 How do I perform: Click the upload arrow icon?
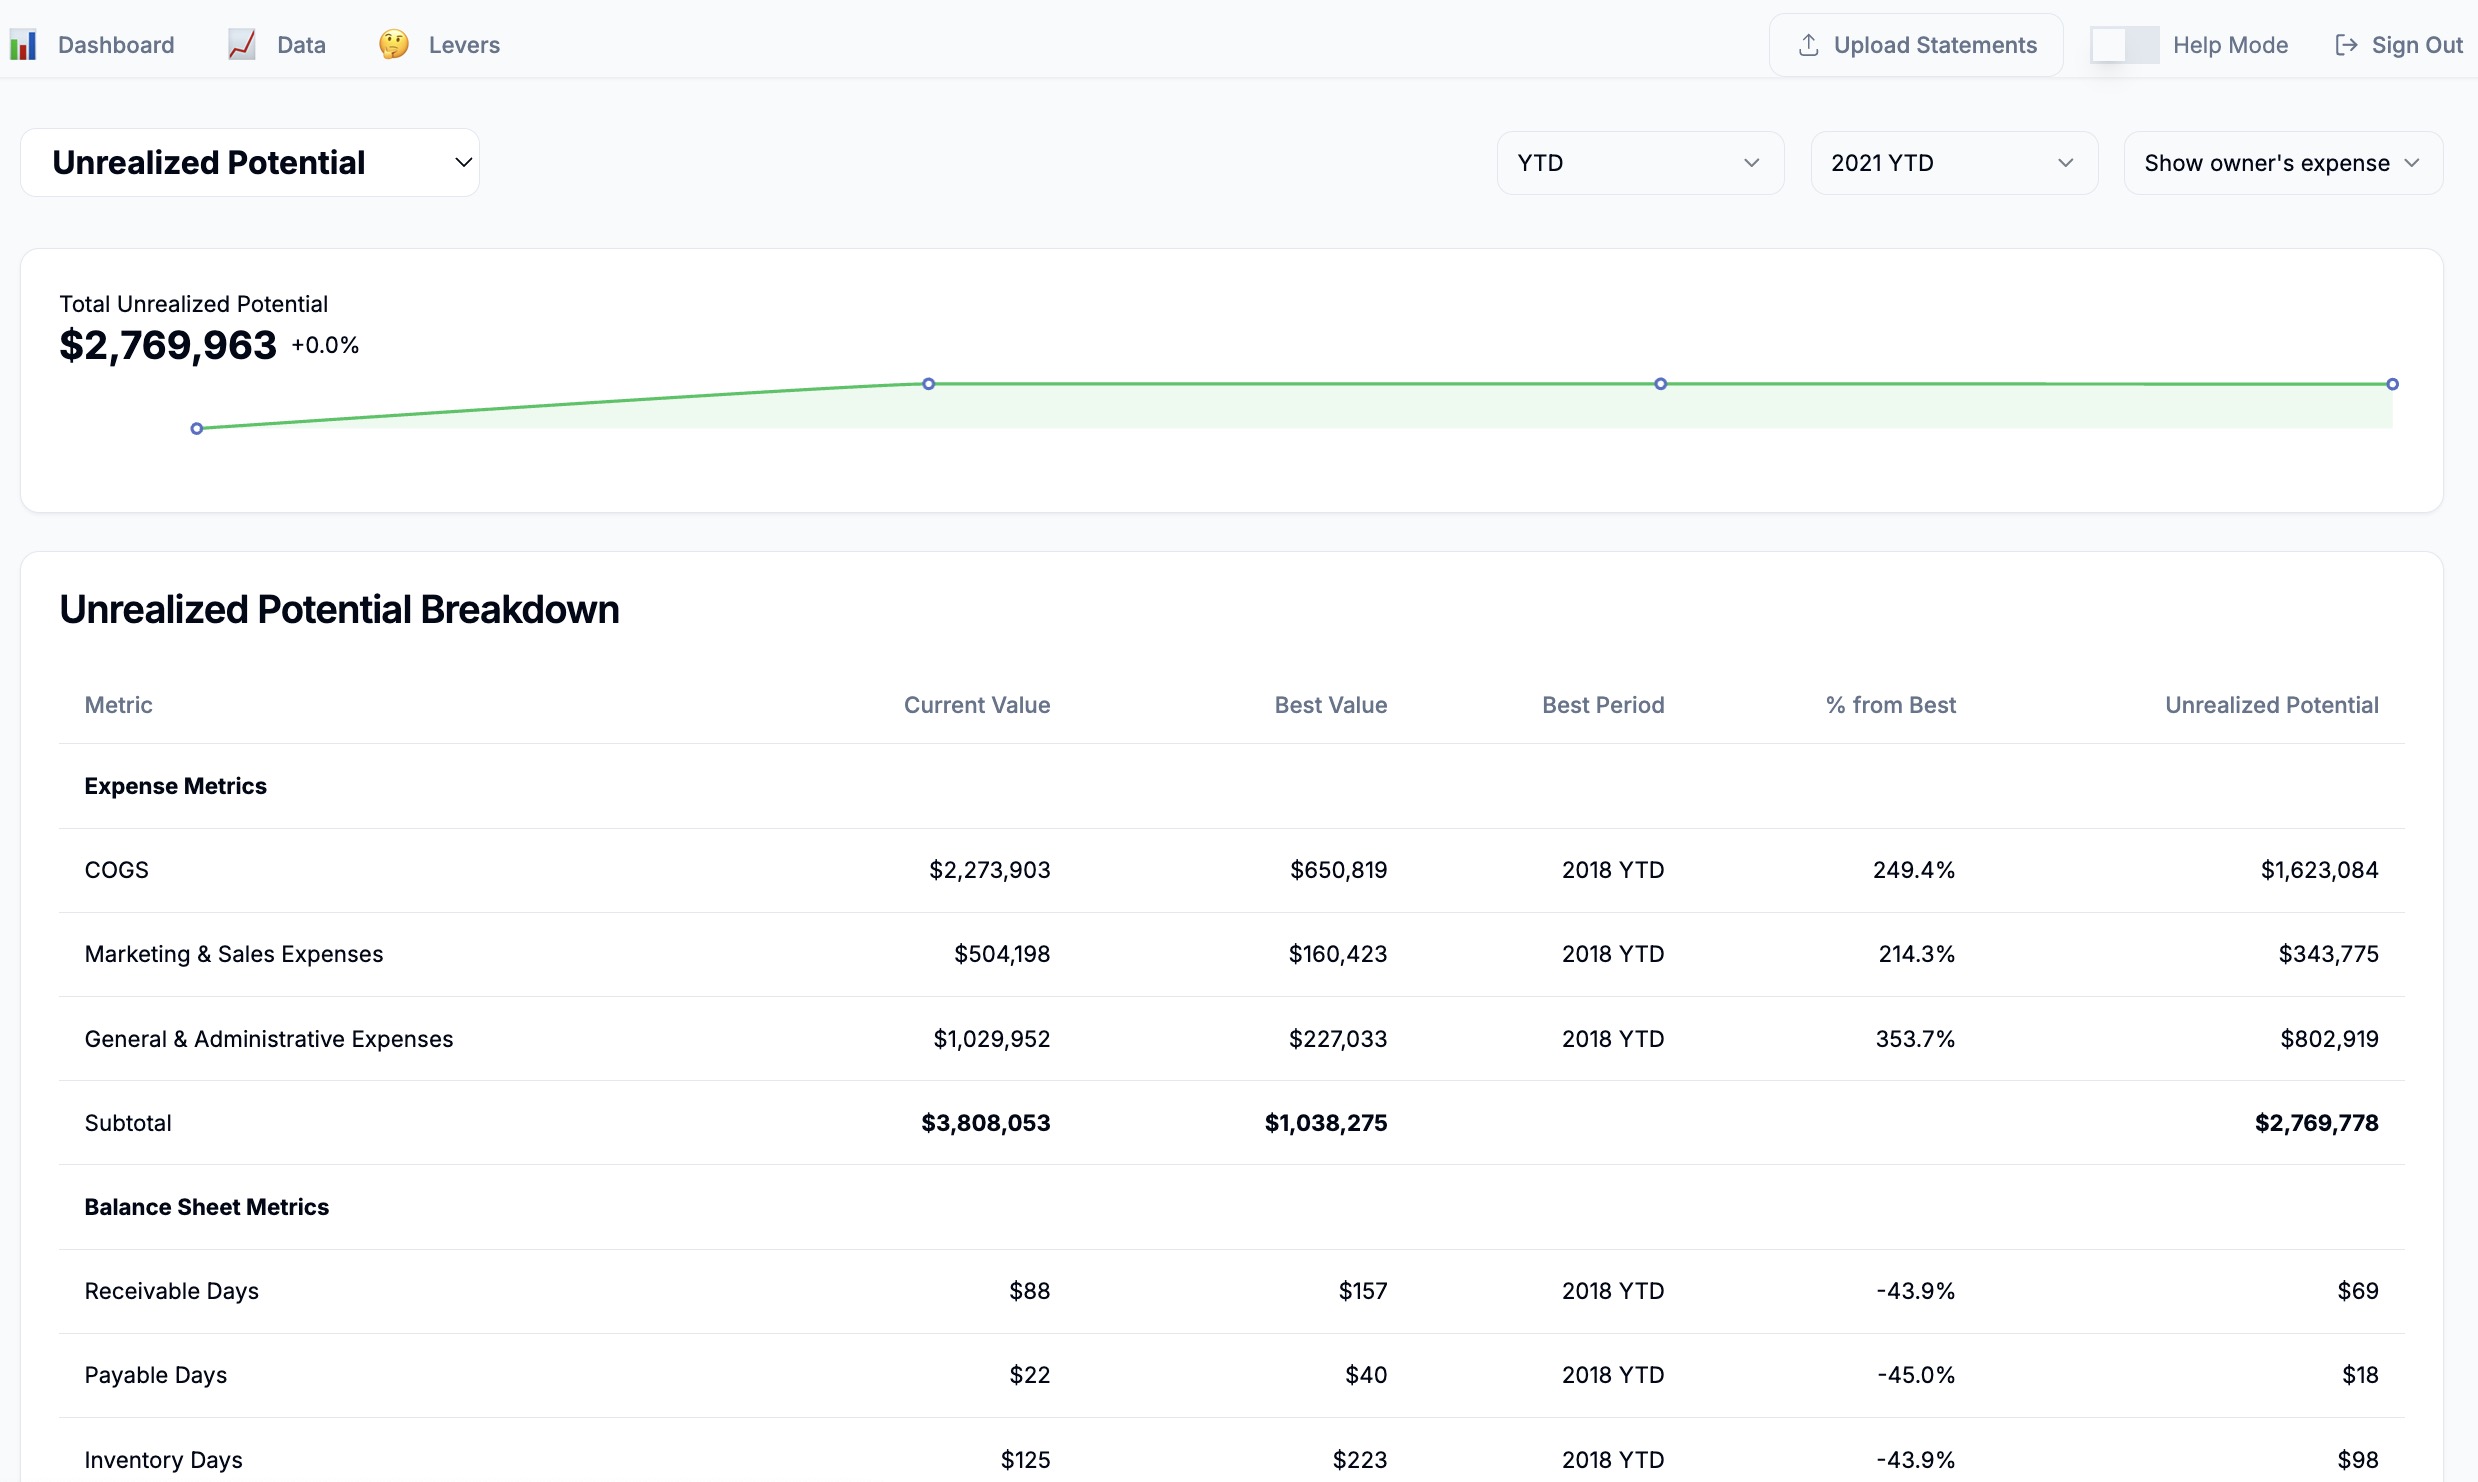1808,45
